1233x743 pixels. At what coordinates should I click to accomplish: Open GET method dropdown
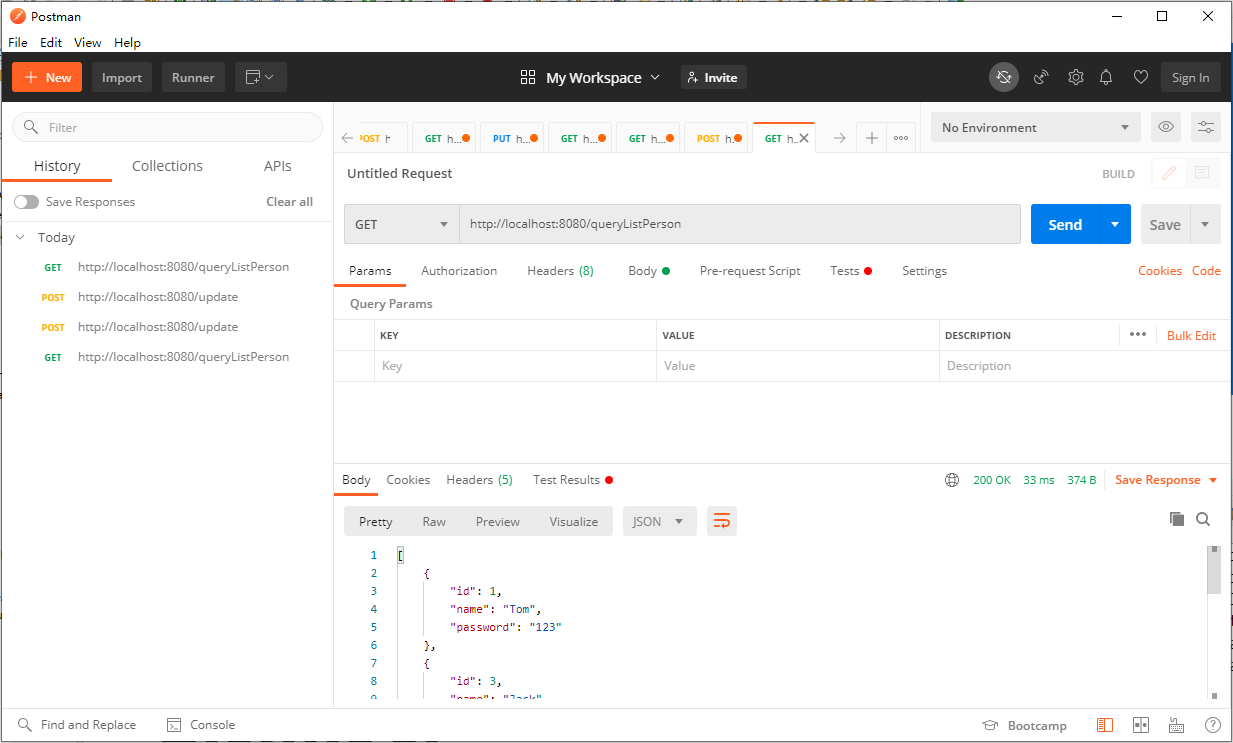click(401, 224)
